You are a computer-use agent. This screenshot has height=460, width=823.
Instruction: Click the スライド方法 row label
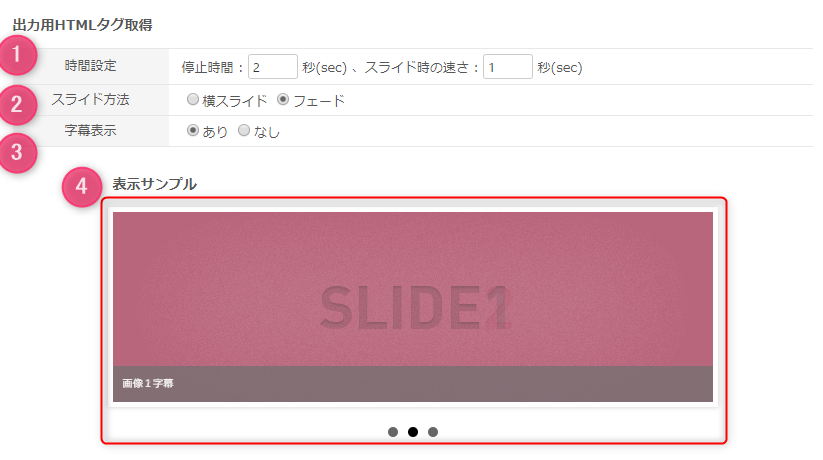90,99
